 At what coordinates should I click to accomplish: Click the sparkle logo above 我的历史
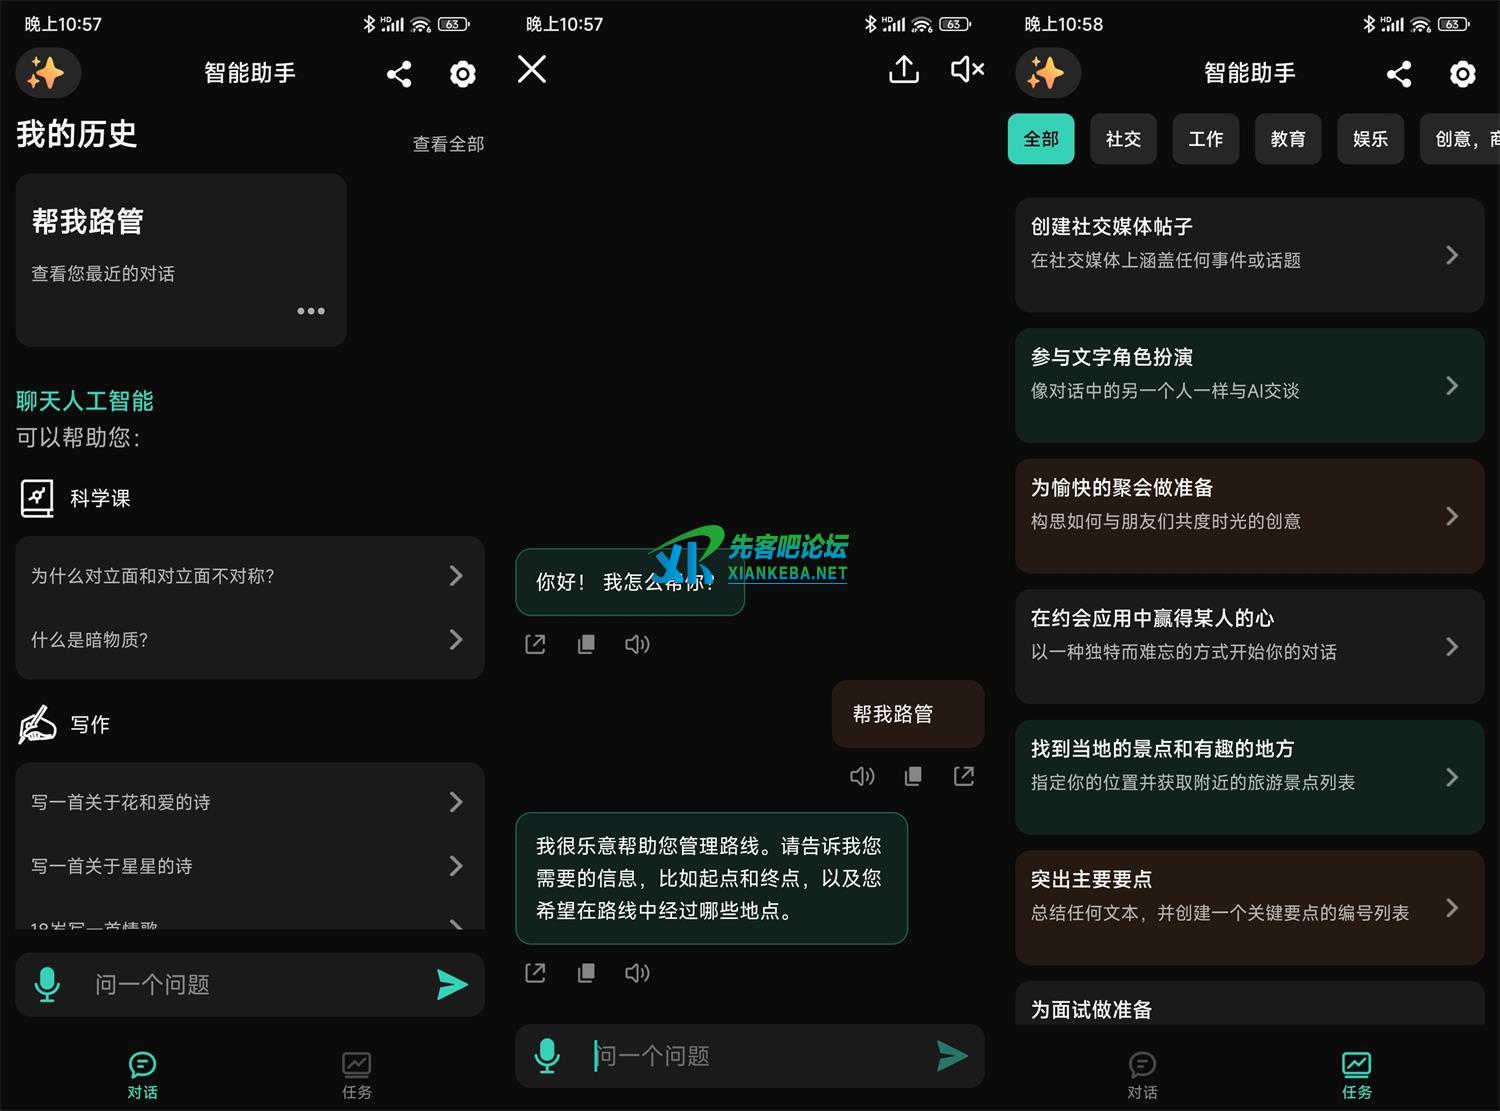click(x=47, y=73)
